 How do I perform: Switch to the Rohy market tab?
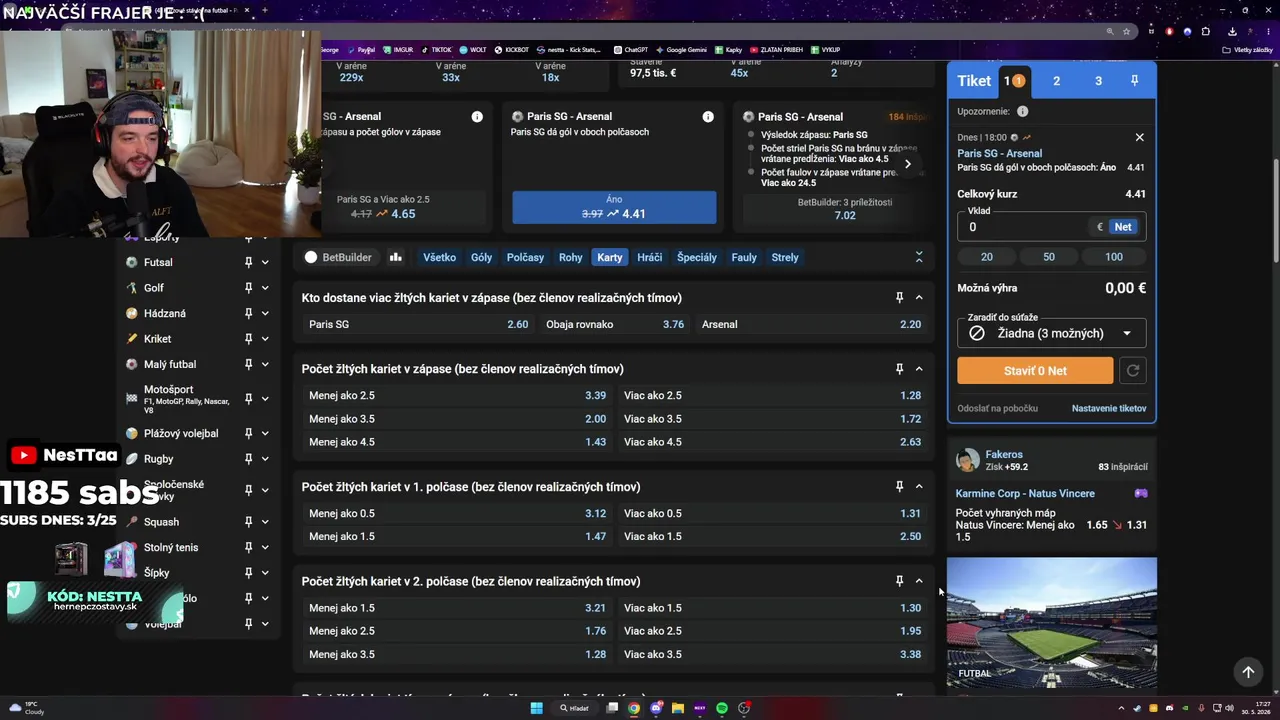tap(570, 257)
